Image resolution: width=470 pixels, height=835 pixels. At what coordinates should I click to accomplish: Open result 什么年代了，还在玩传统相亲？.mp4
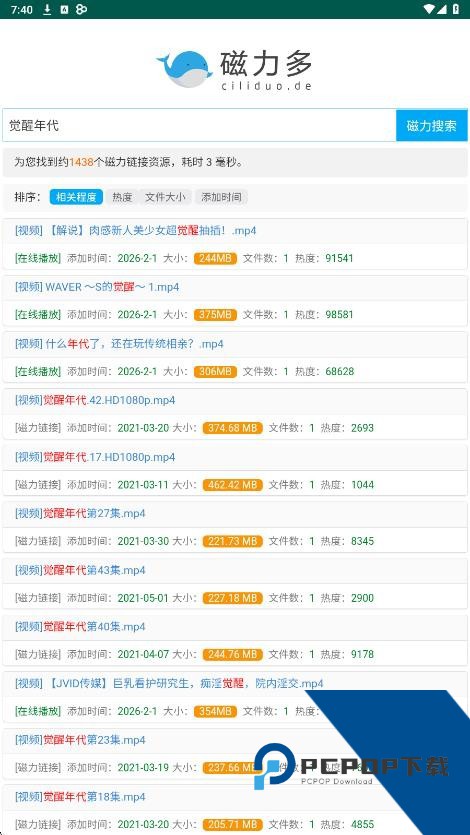[x=119, y=344]
